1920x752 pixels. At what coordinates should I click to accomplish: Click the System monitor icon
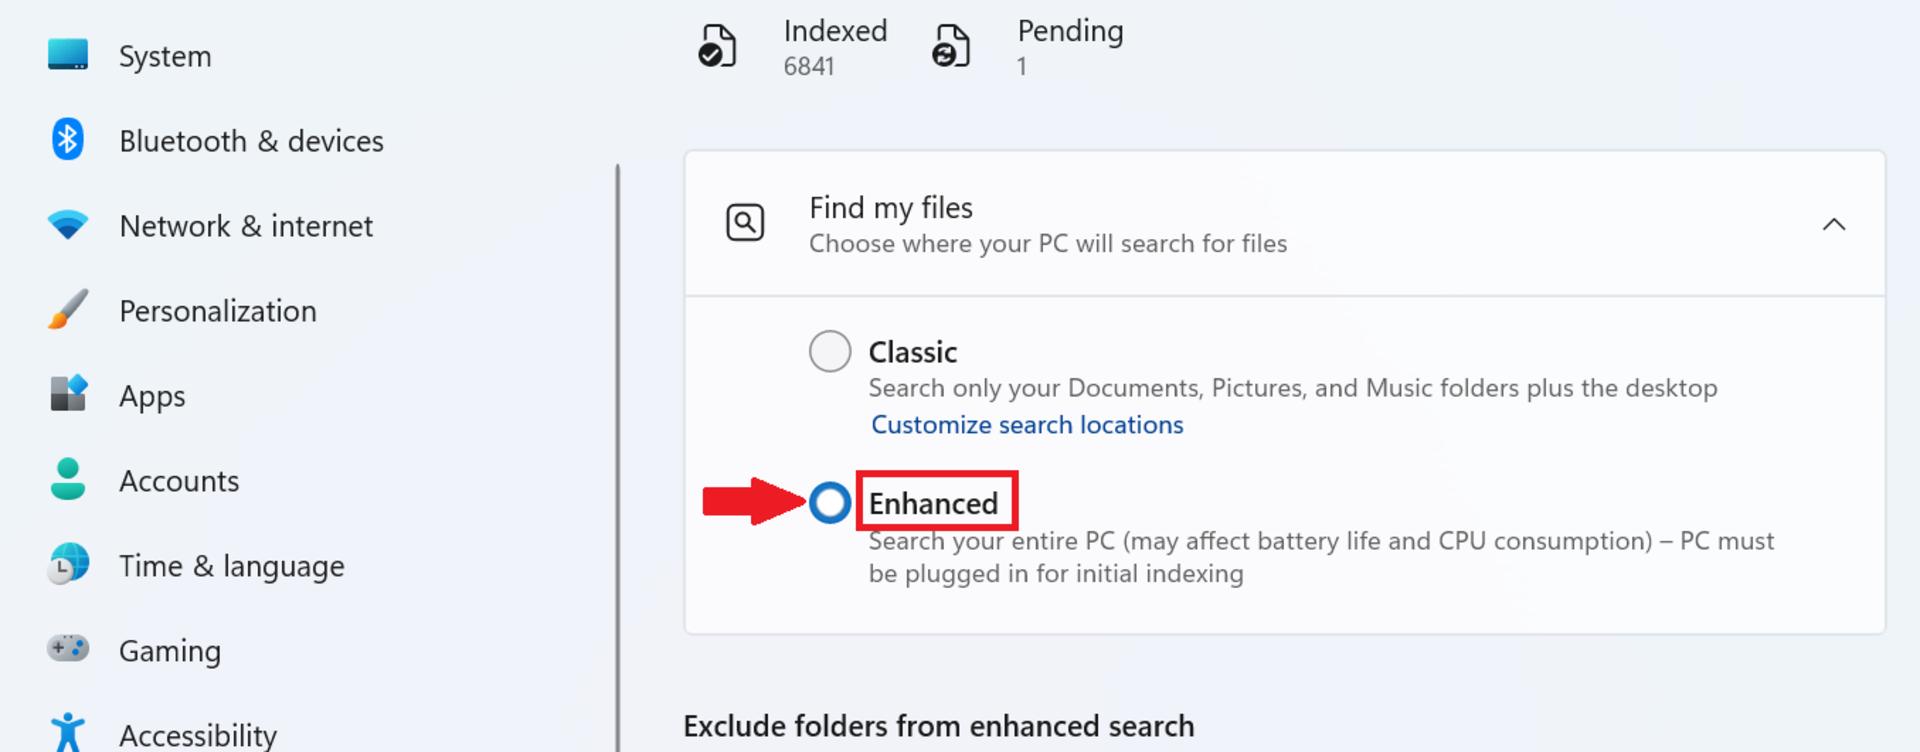[68, 55]
